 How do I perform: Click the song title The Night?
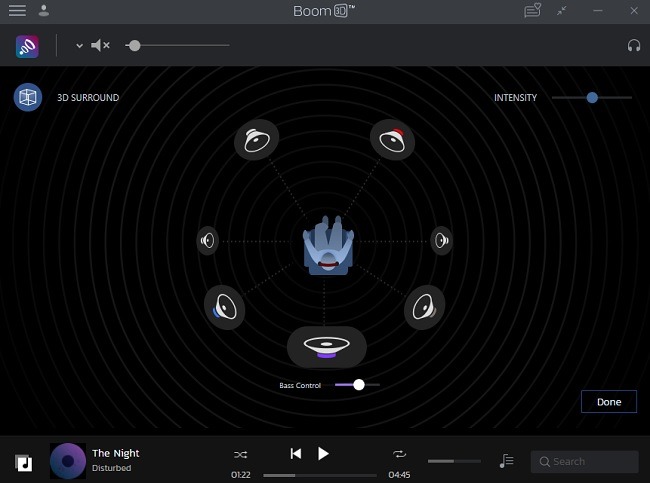pyautogui.click(x=116, y=453)
